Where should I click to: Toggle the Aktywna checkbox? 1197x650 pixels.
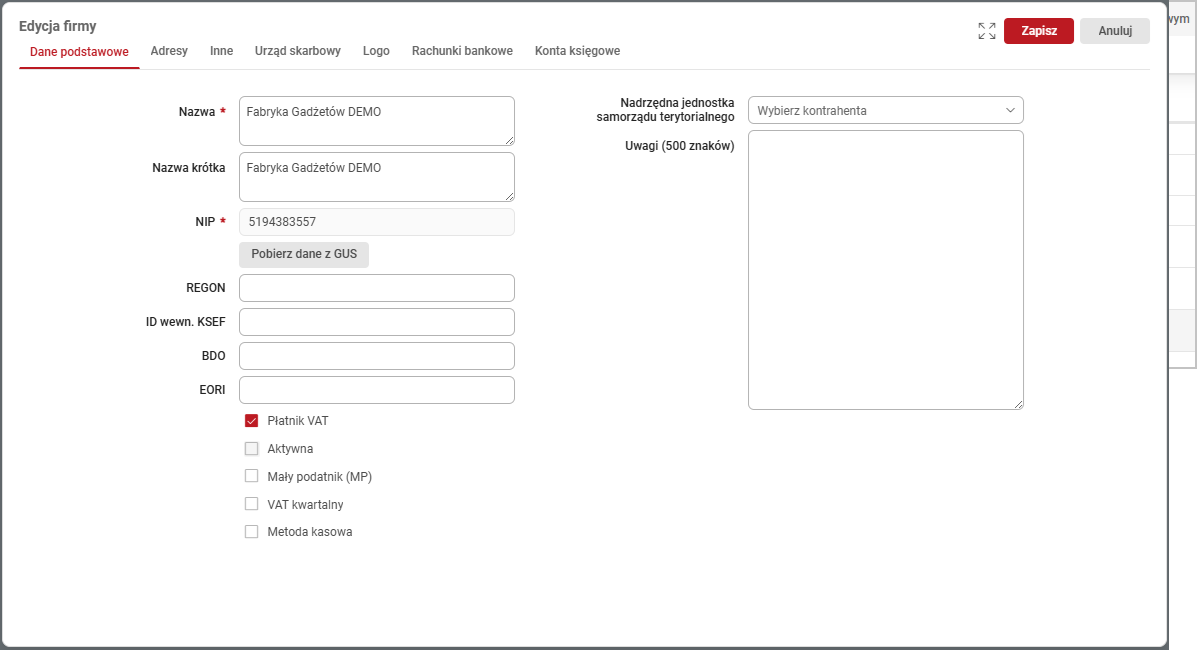252,449
